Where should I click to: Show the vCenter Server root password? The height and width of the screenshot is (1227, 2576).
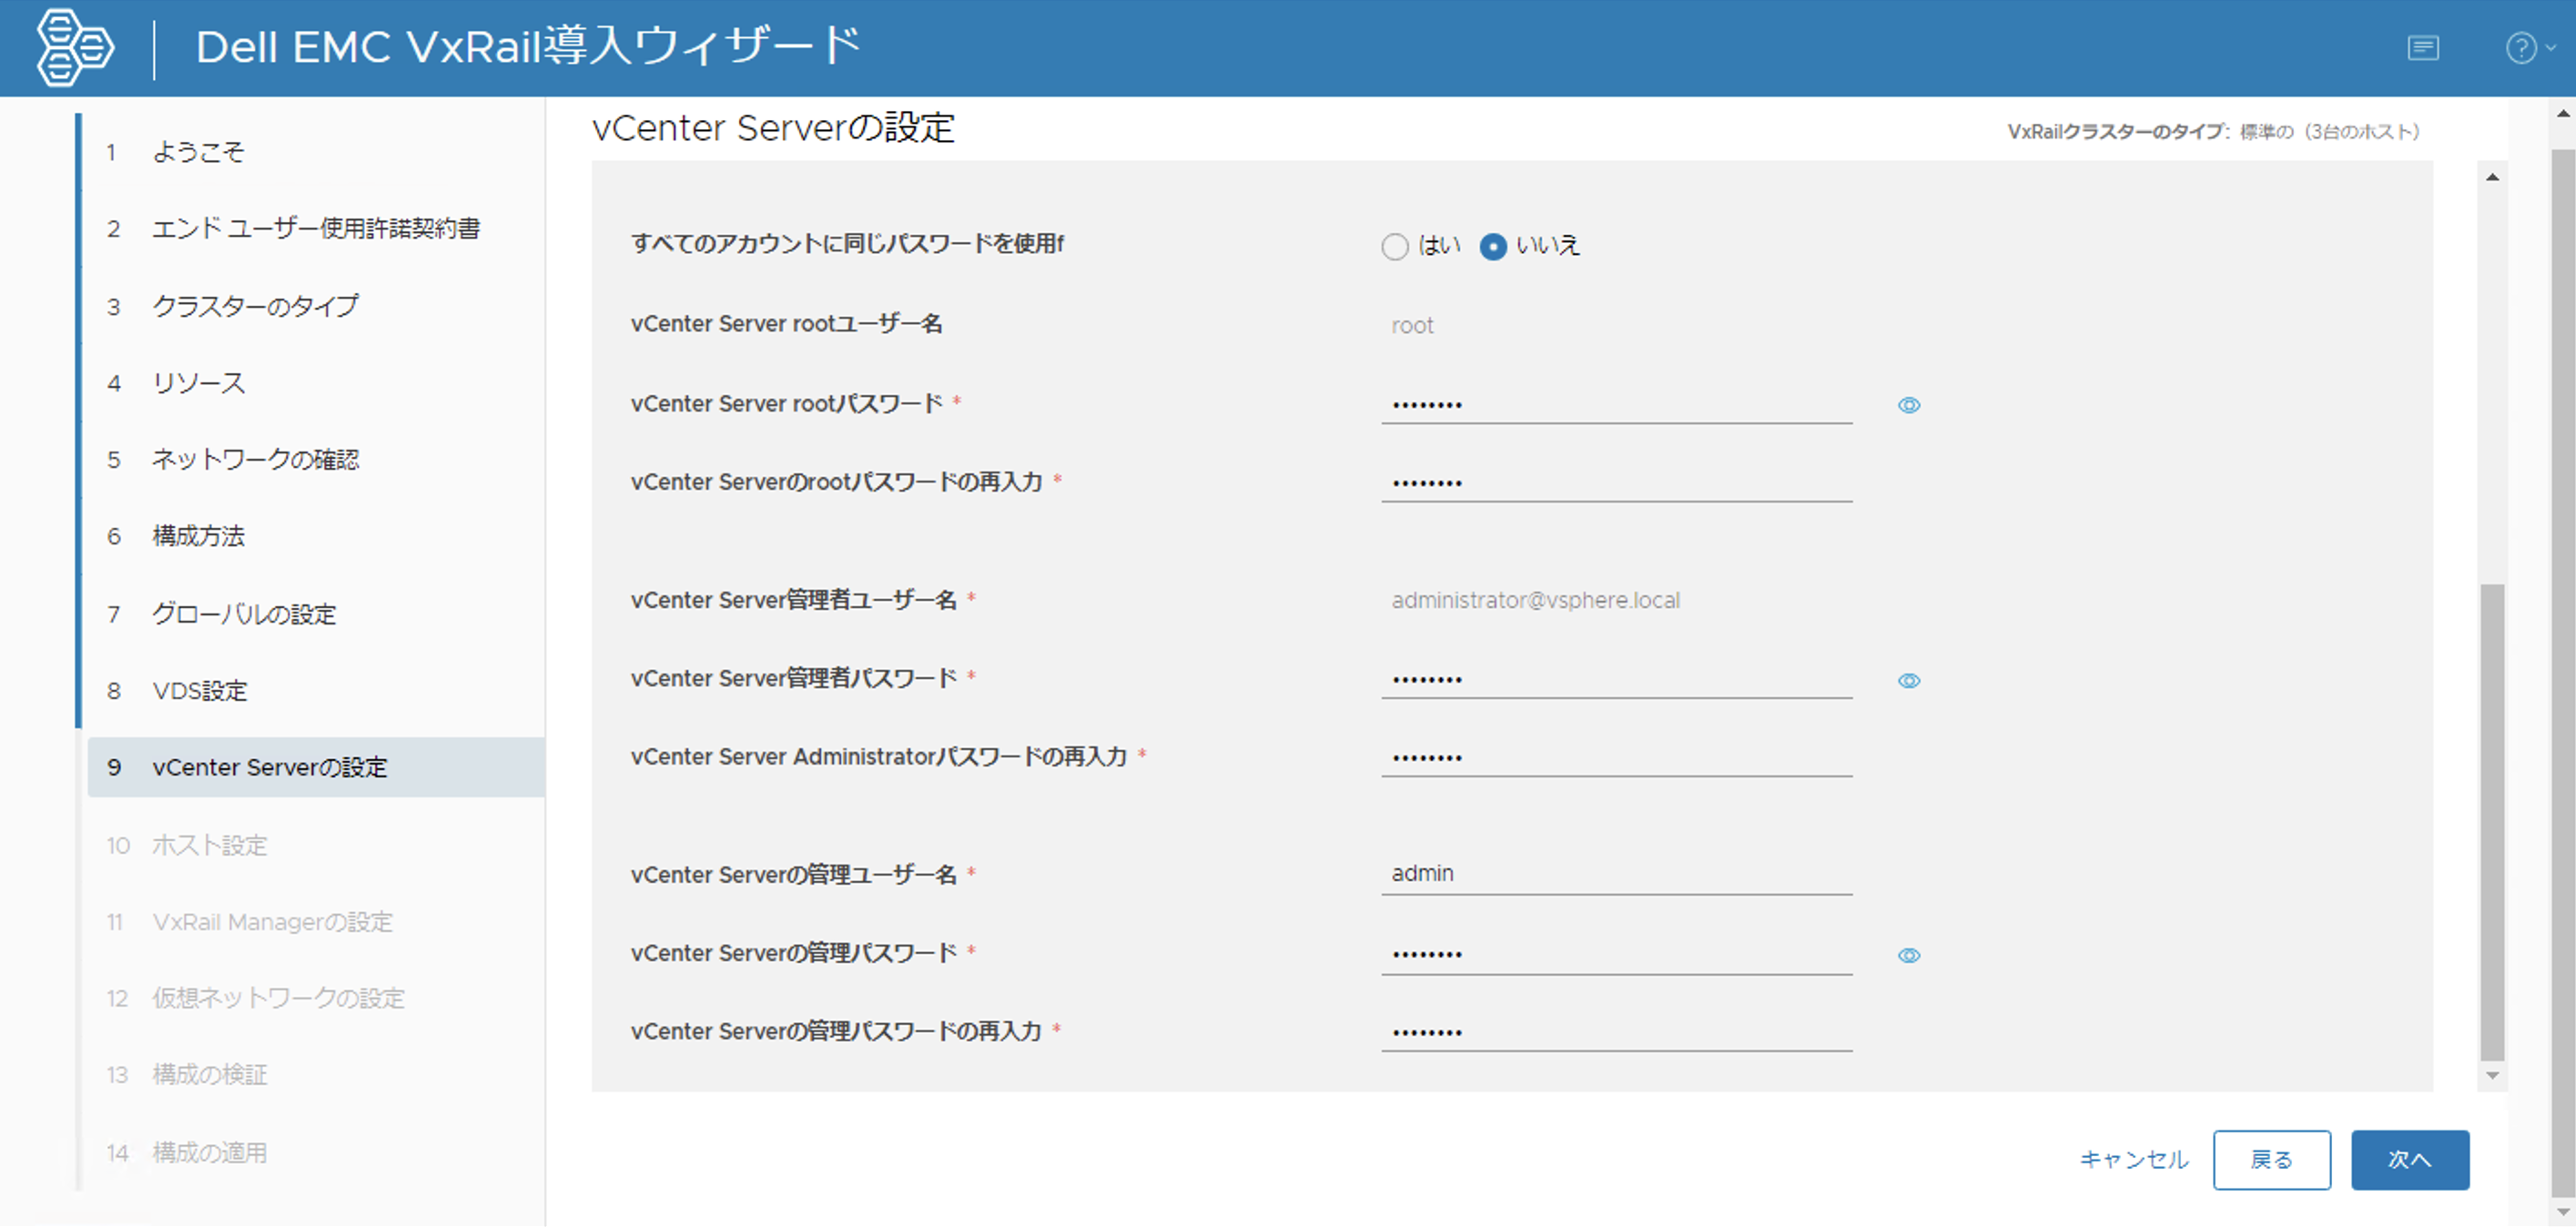coord(1908,405)
